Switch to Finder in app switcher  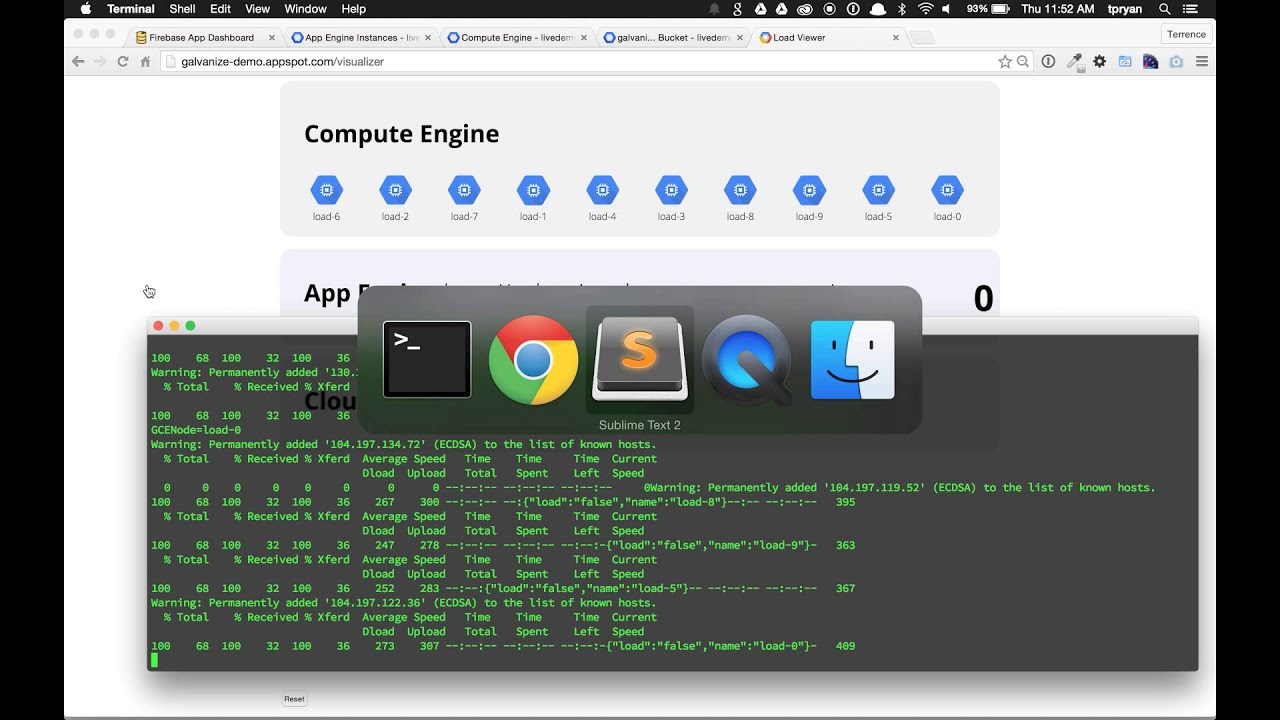852,360
